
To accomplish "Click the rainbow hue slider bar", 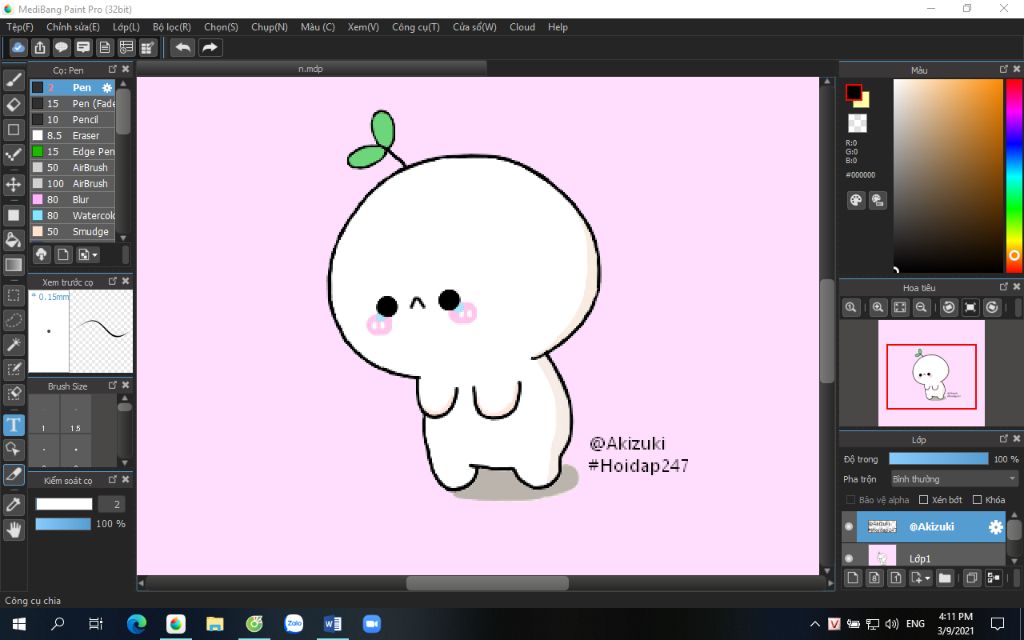I will [x=1013, y=175].
